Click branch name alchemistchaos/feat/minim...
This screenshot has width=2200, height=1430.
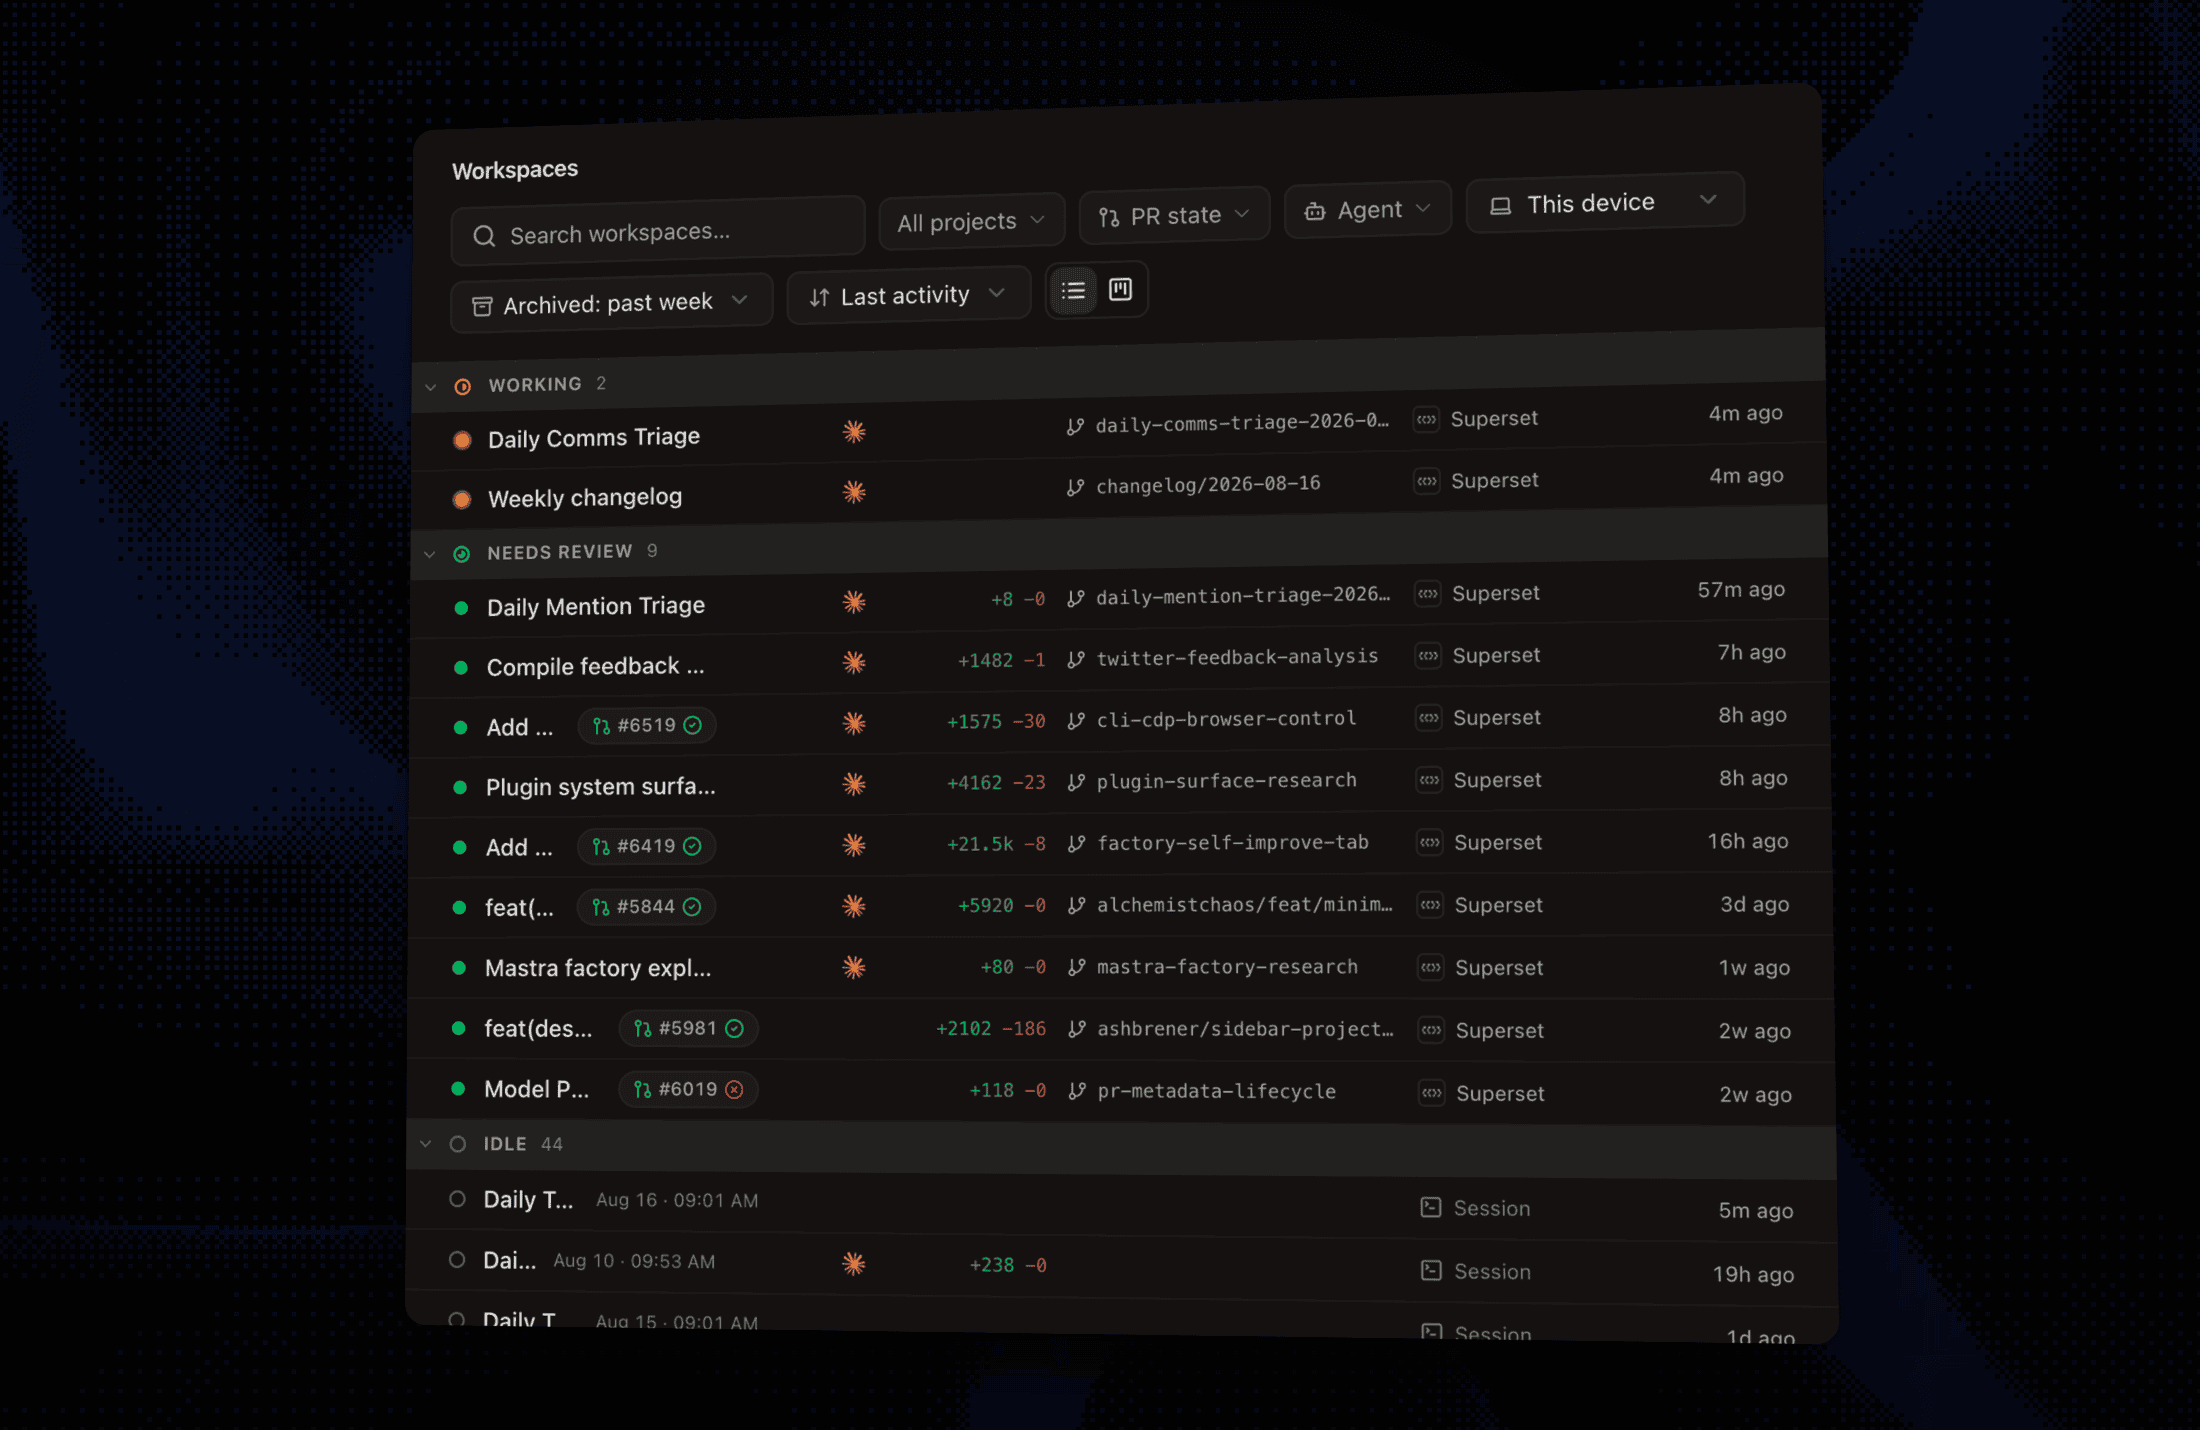[x=1245, y=905]
